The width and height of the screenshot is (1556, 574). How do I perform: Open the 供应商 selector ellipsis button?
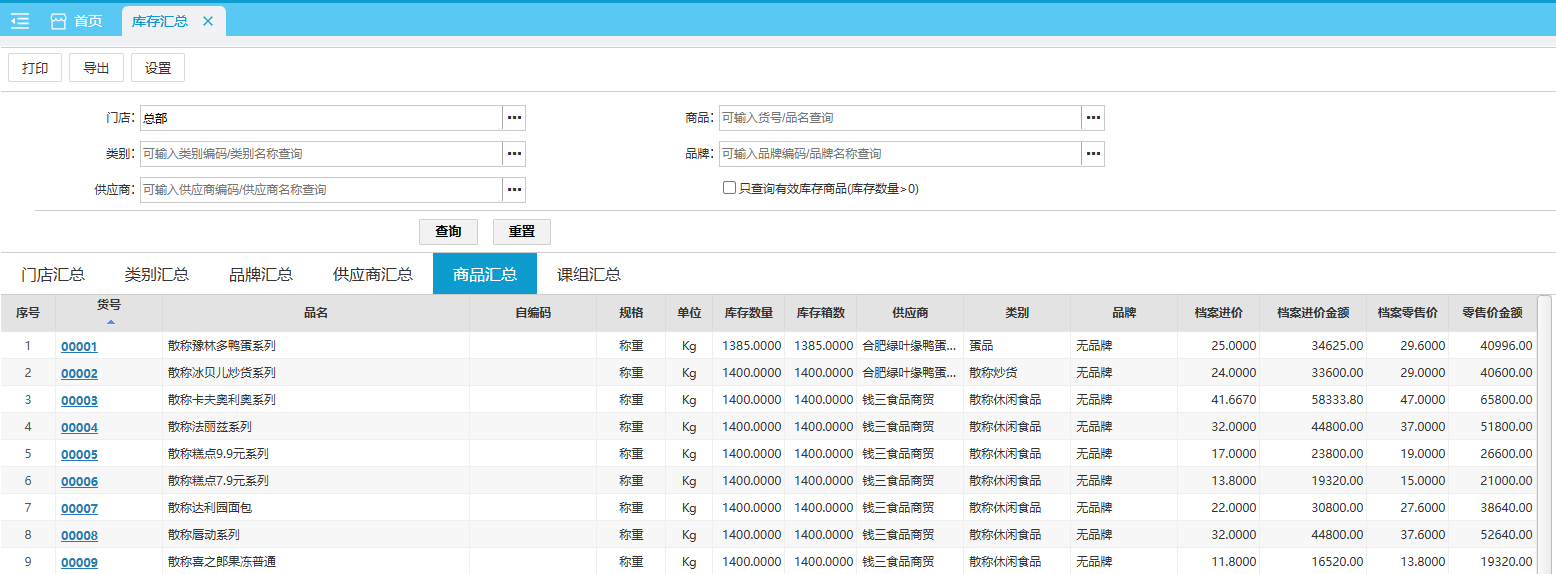tap(514, 190)
